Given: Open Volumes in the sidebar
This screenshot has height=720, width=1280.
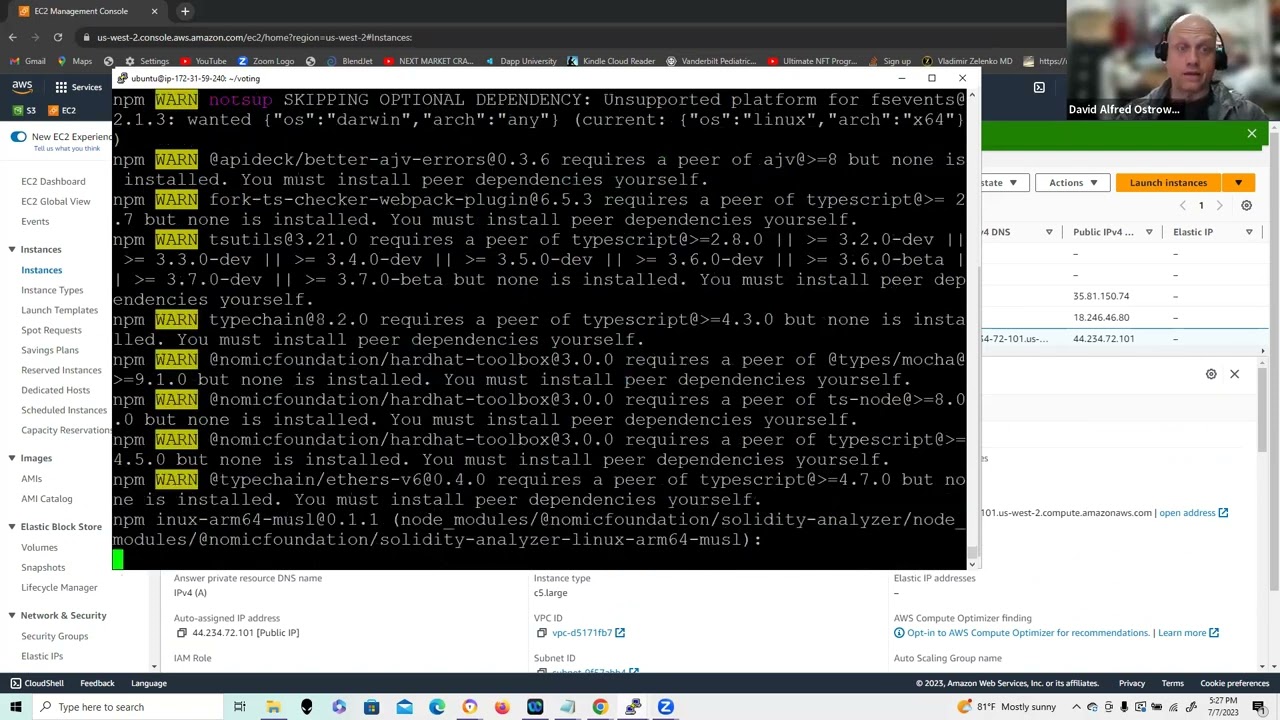Looking at the screenshot, I should click(39, 547).
